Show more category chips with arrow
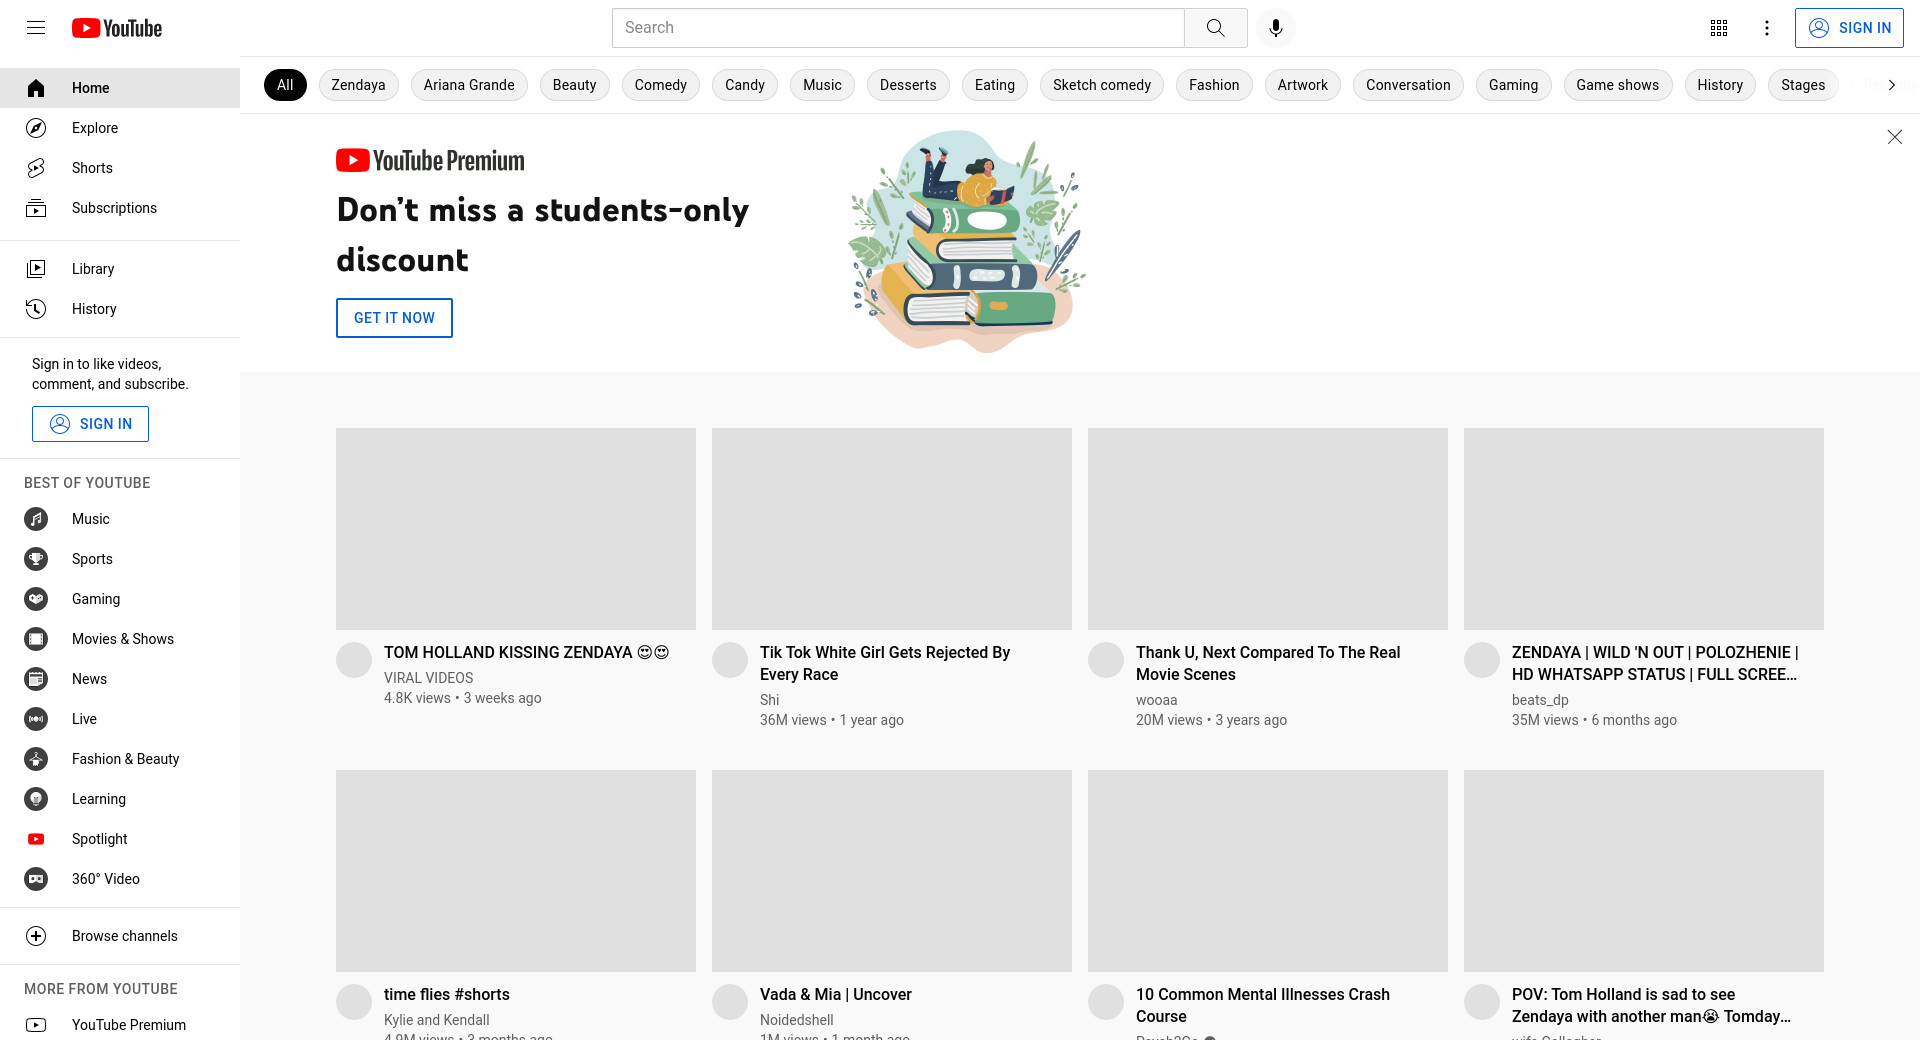Screen dimensions: 1920x1040 tap(1891, 85)
